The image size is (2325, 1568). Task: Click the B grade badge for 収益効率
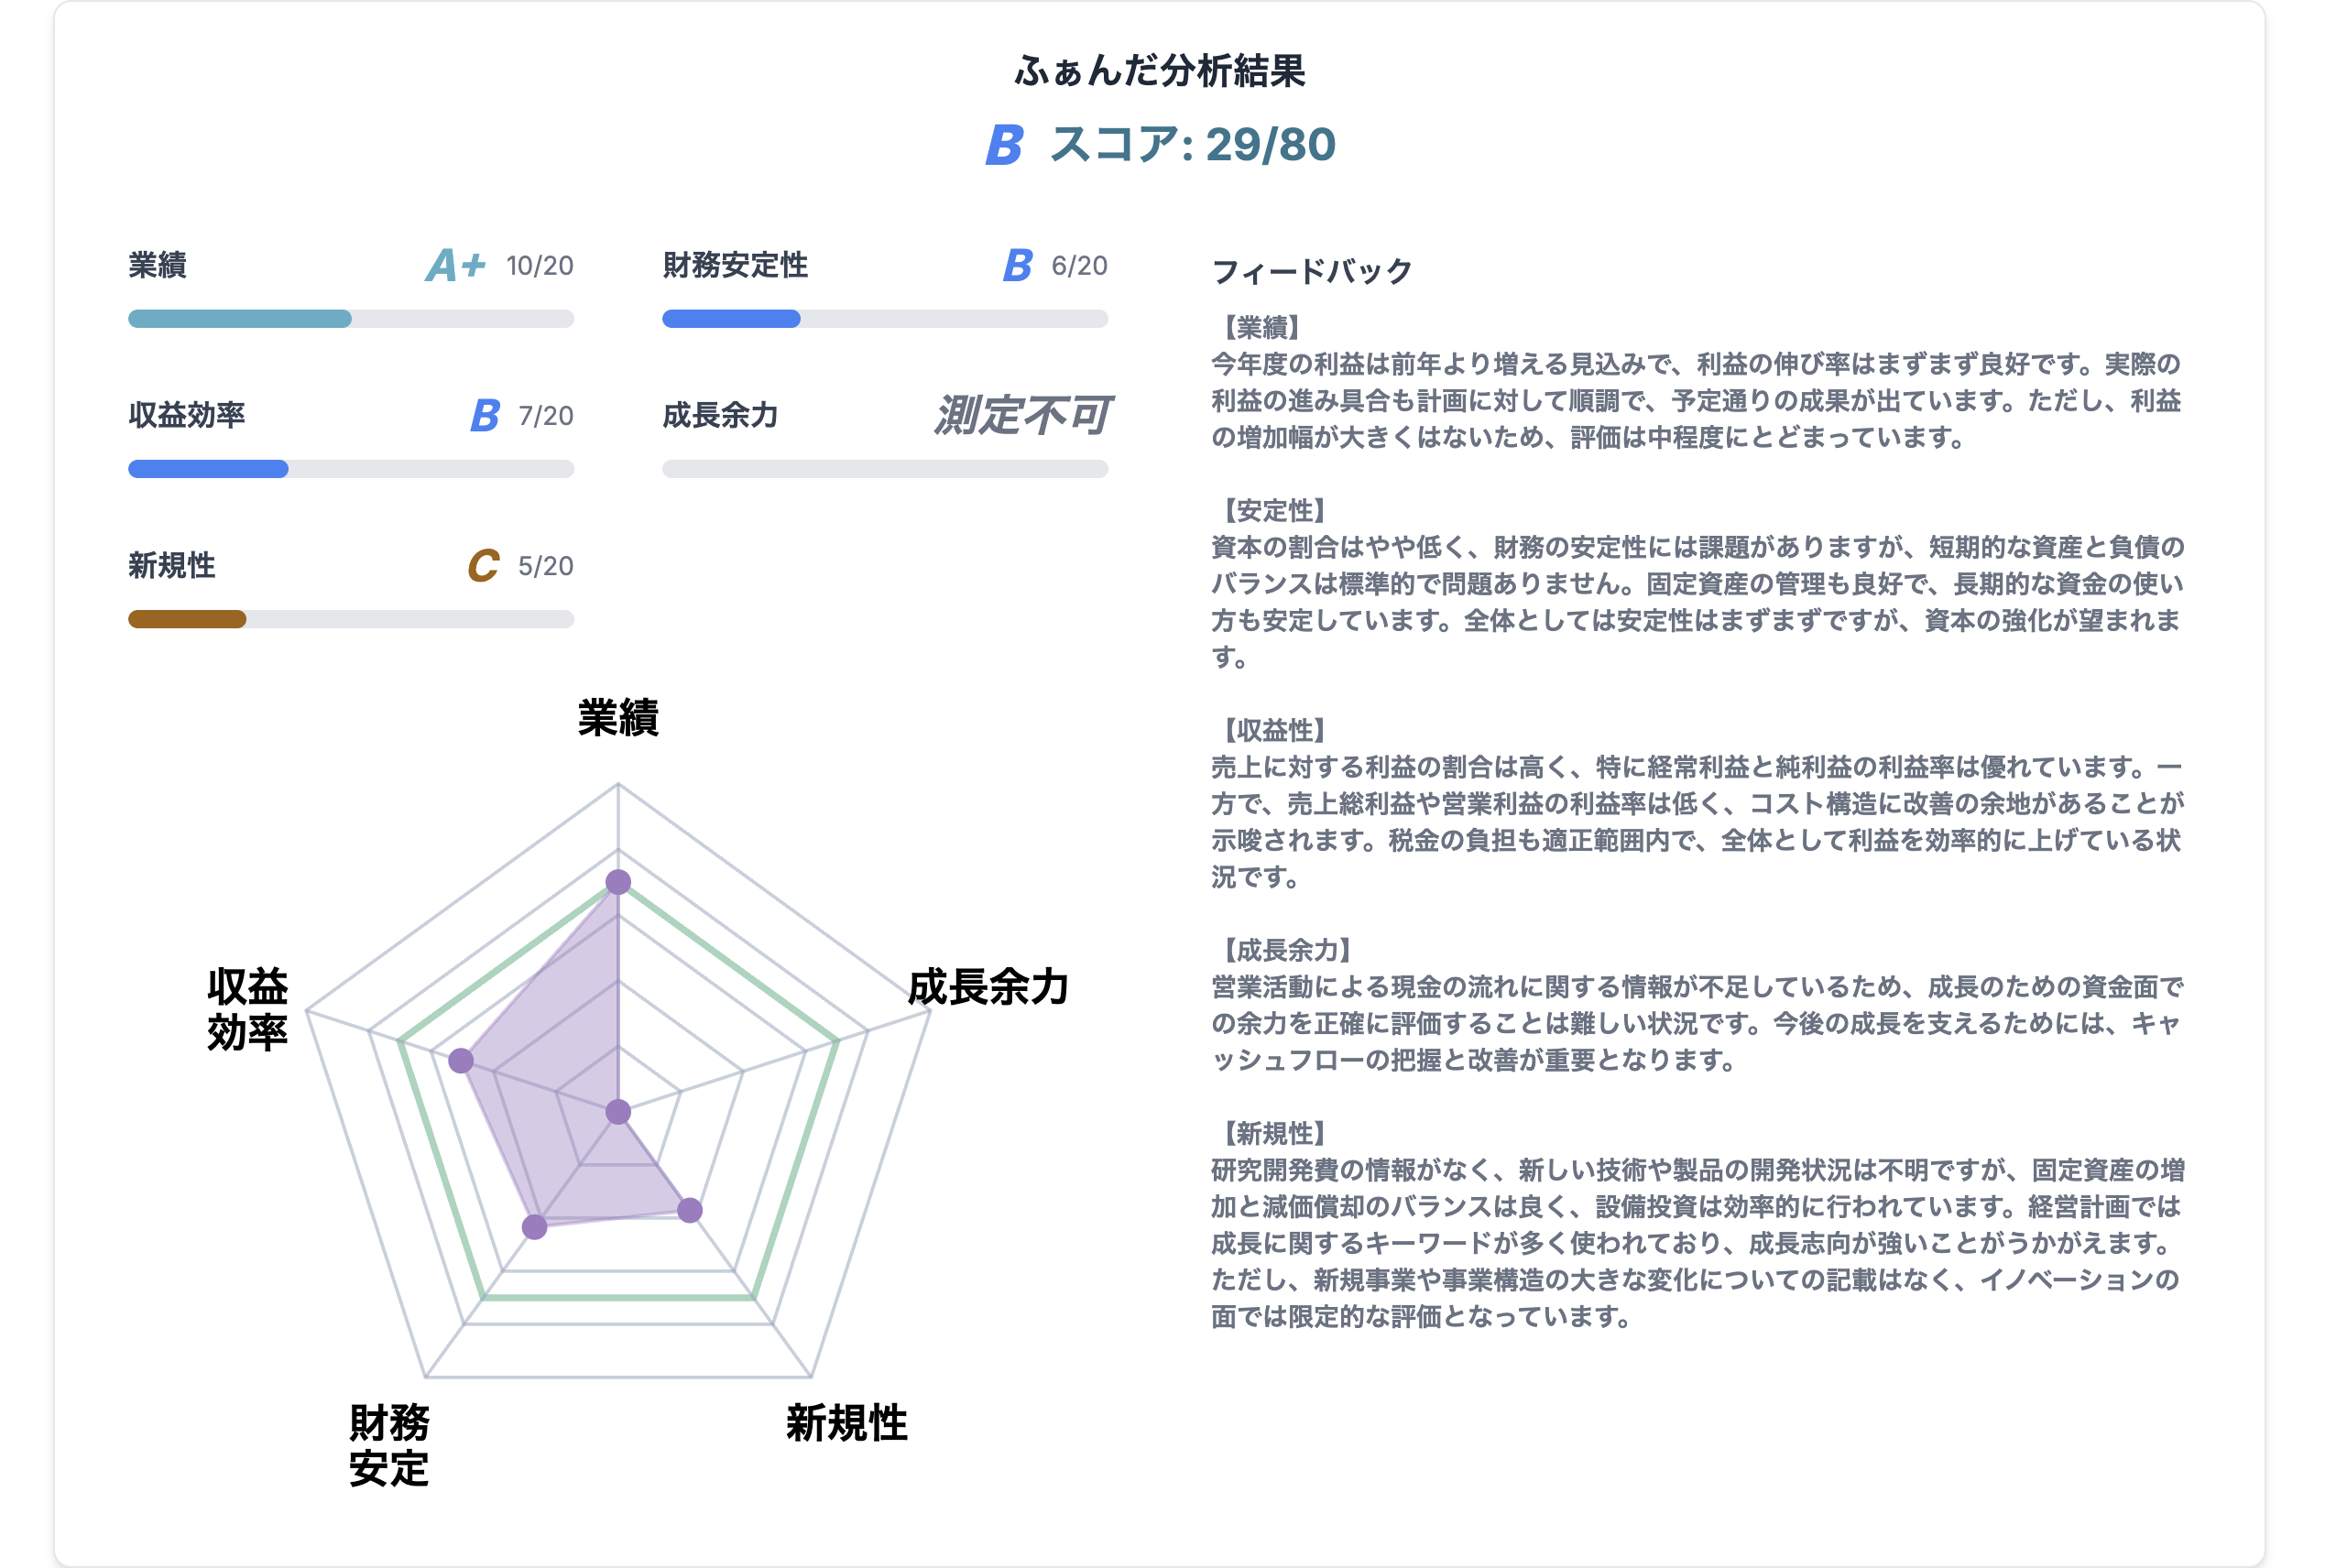485,415
